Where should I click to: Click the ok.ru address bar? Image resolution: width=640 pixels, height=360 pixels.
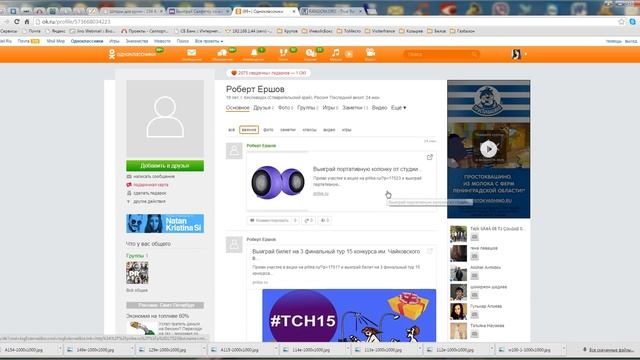(x=327, y=22)
